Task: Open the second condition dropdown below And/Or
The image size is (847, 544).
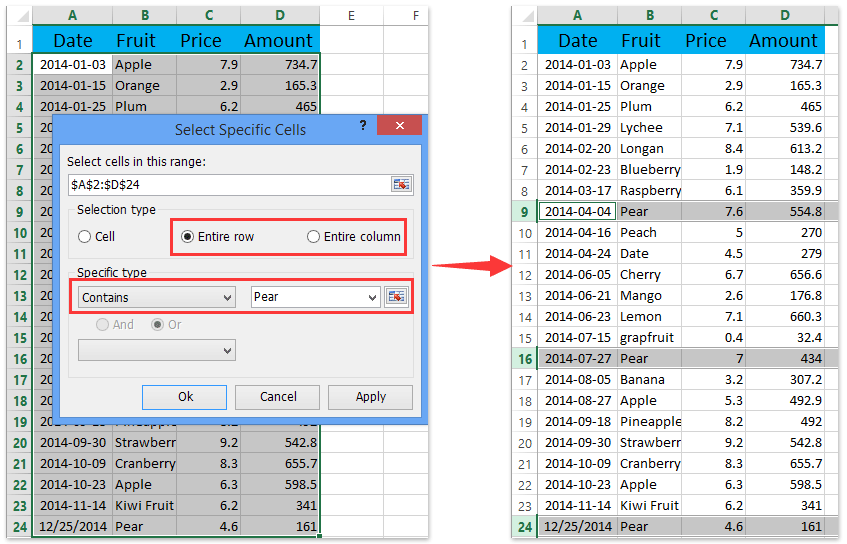Action: 156,350
